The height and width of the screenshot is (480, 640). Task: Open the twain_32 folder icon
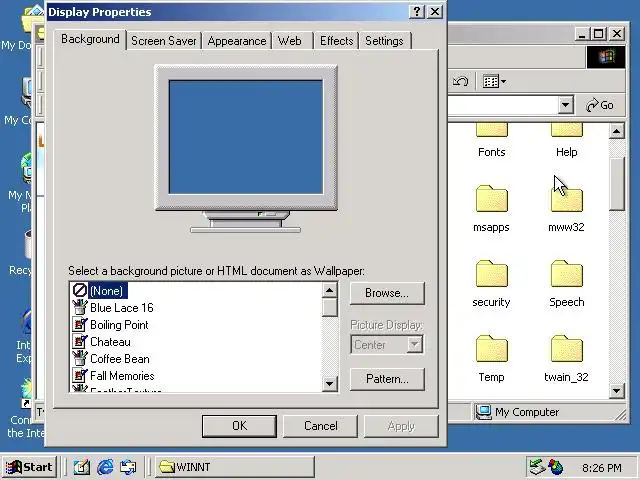tap(567, 349)
